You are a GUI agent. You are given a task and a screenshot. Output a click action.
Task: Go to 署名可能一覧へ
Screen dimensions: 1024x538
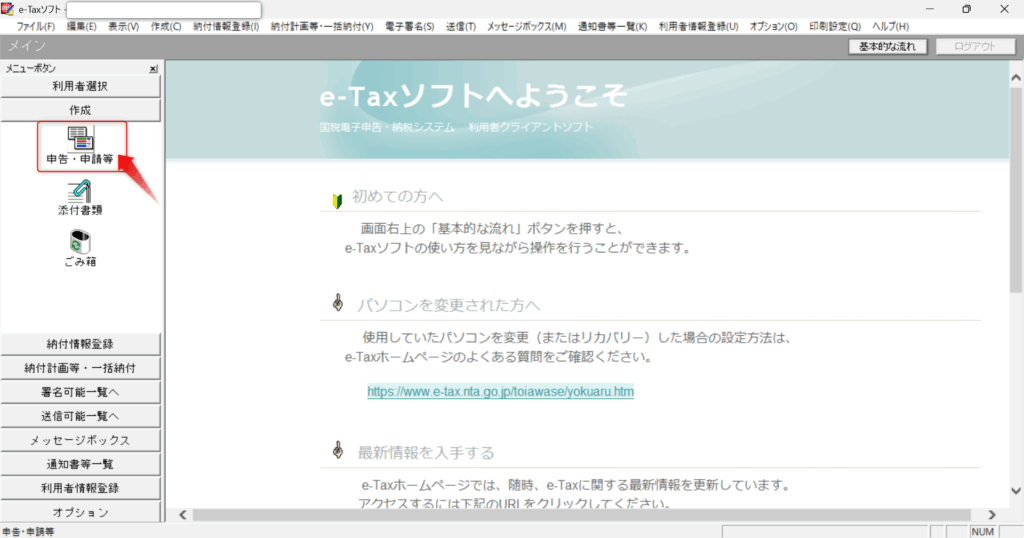[x=80, y=392]
